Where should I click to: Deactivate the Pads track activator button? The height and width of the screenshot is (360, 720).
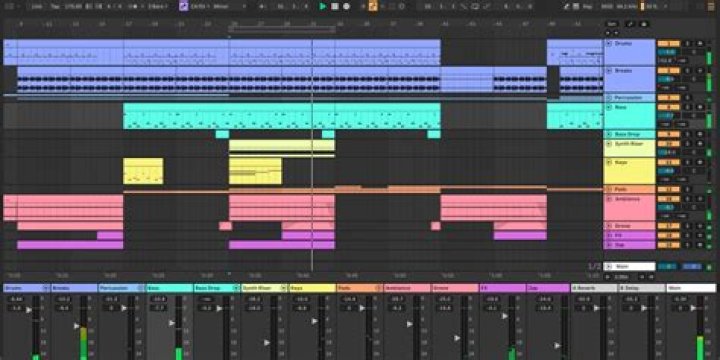pos(669,189)
